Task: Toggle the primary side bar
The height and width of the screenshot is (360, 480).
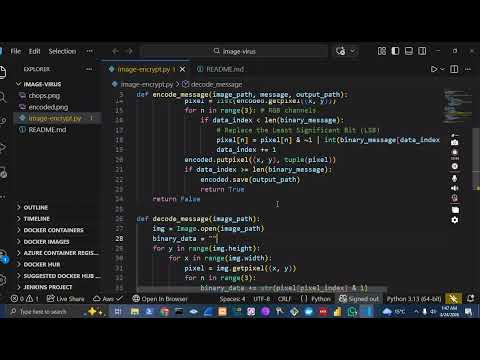Action: [395, 51]
